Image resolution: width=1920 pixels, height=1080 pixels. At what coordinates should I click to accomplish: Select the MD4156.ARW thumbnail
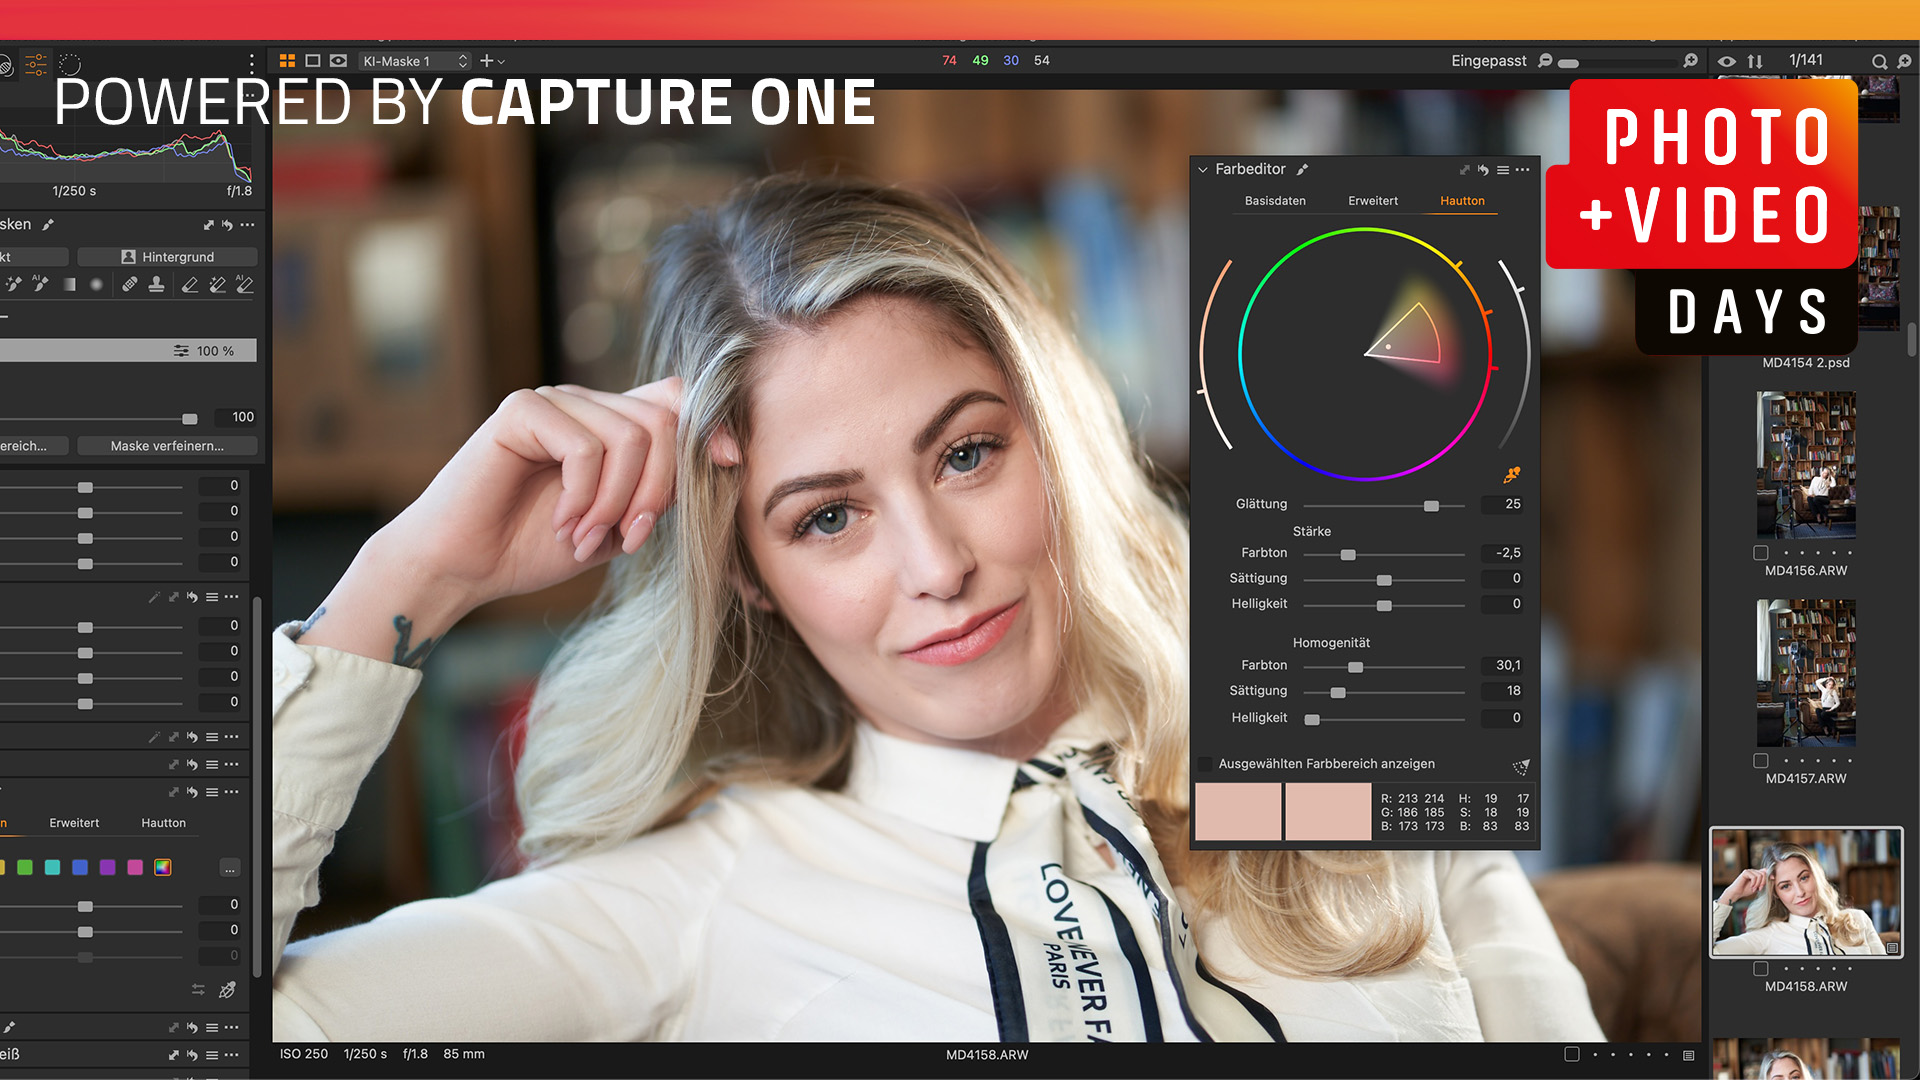point(1806,465)
